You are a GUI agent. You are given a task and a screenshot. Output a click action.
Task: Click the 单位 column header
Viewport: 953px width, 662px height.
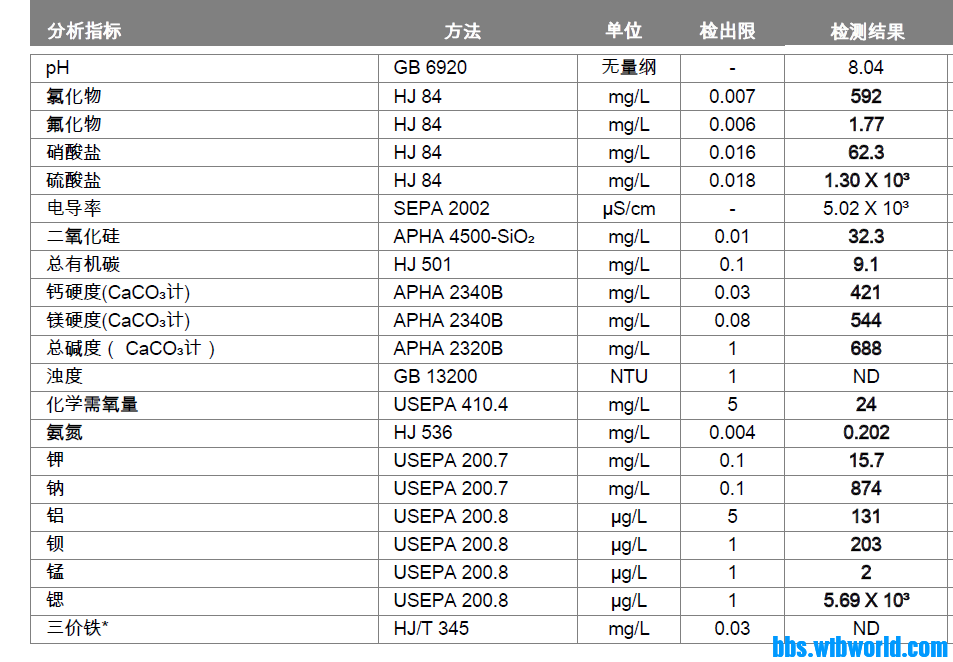click(623, 31)
